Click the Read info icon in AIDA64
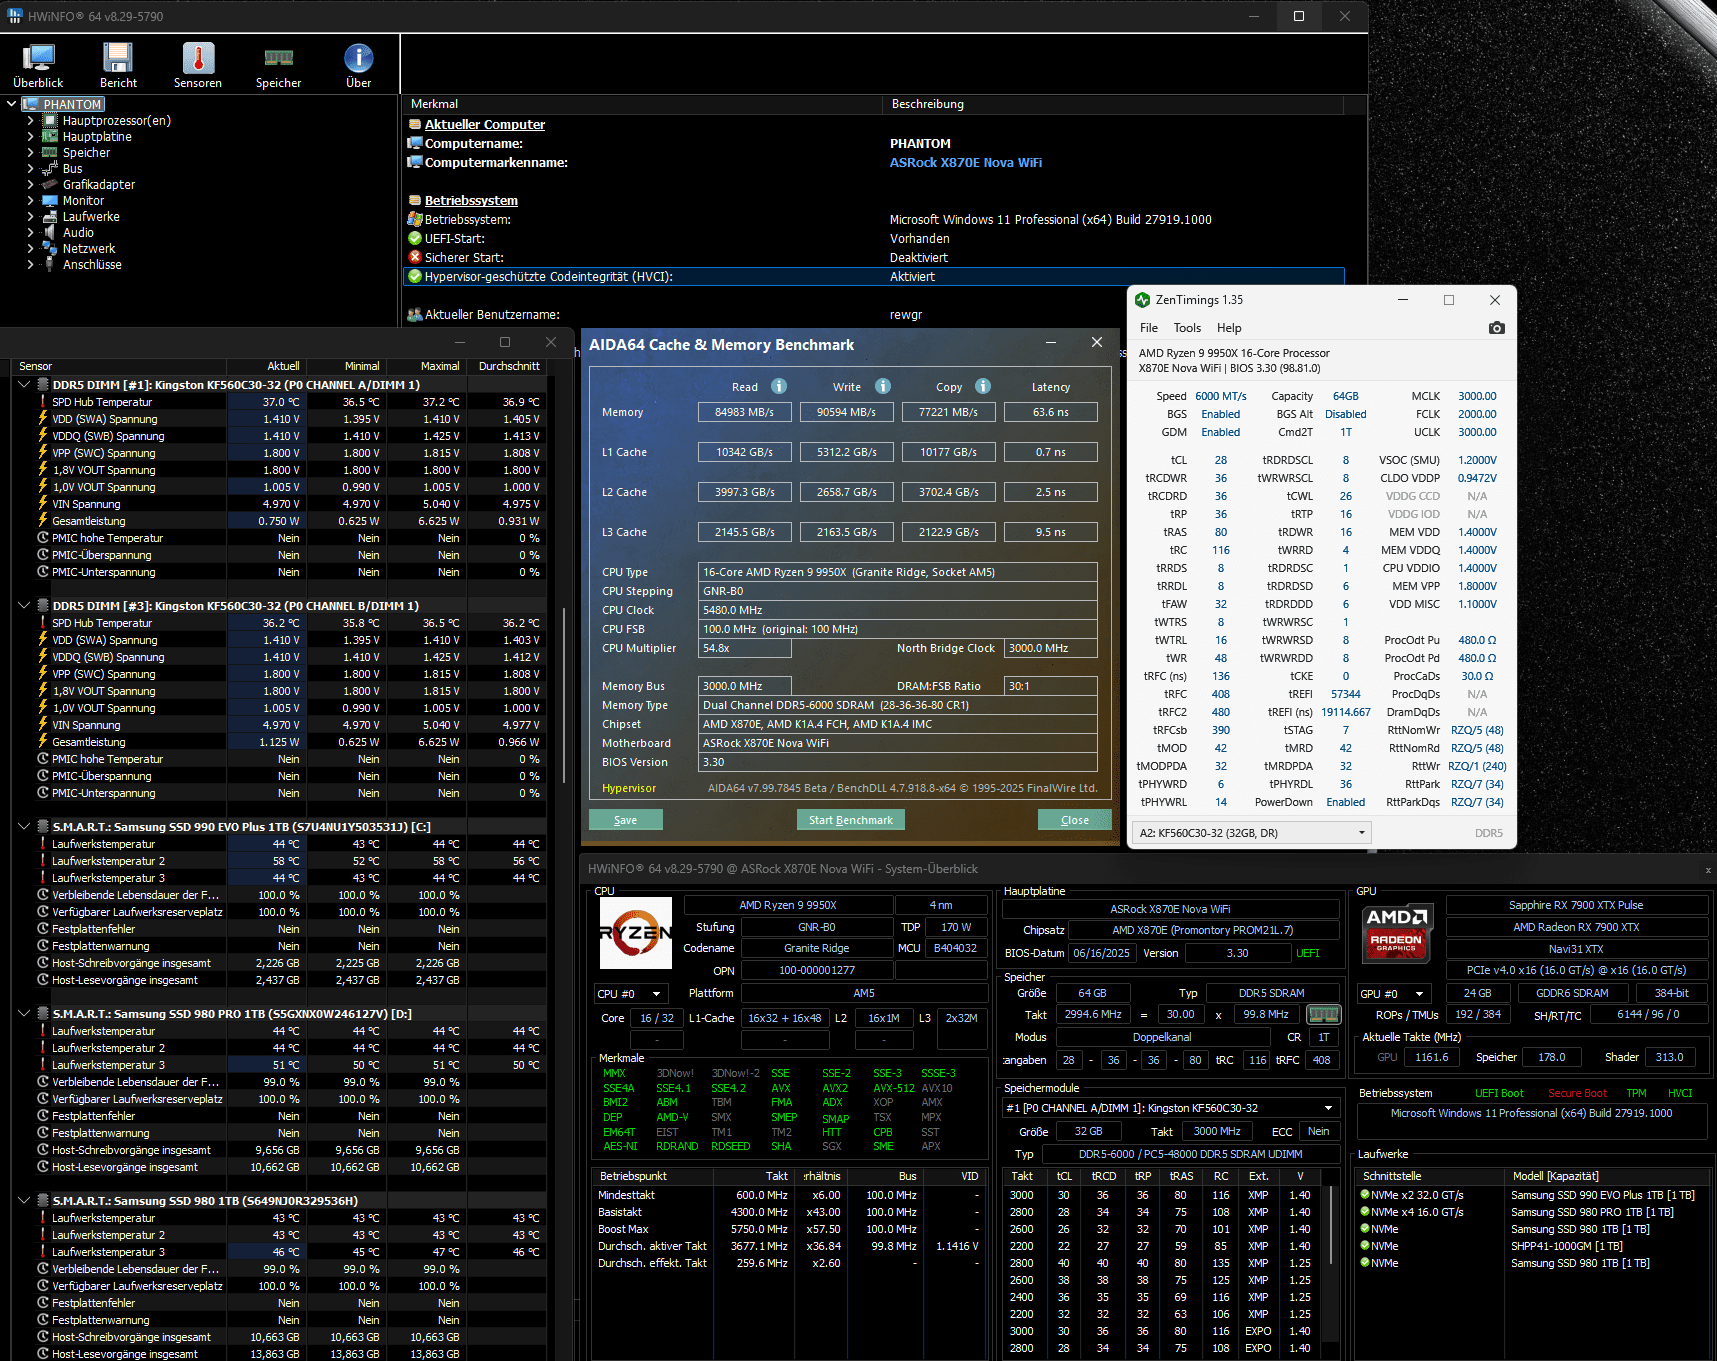1717x1361 pixels. (779, 387)
